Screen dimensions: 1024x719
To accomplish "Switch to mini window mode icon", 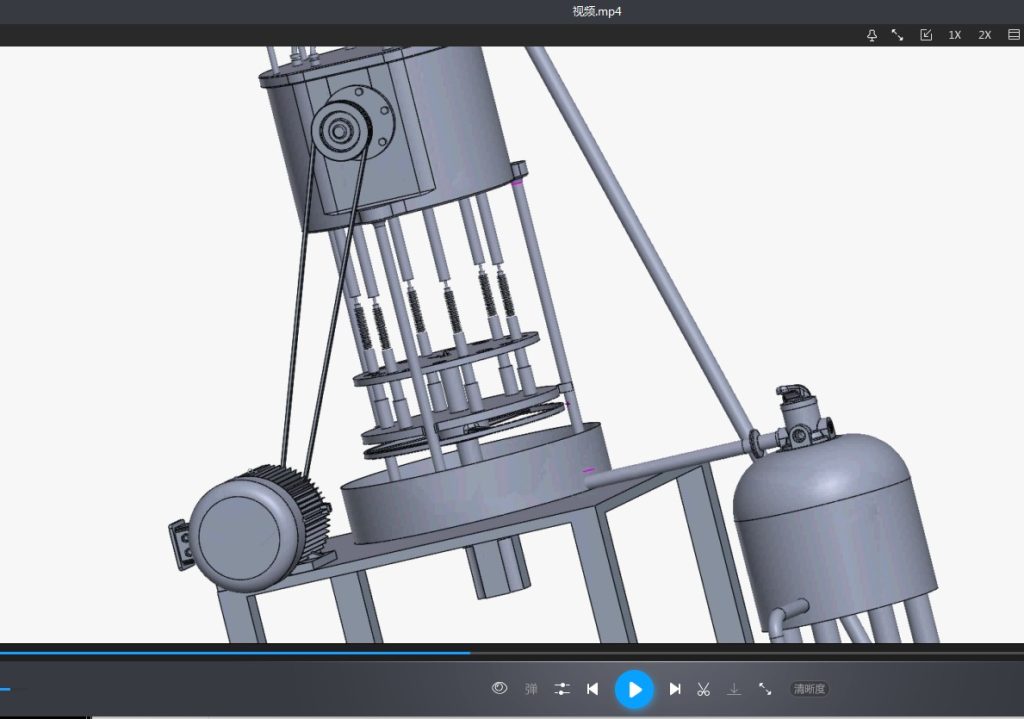I will point(926,35).
